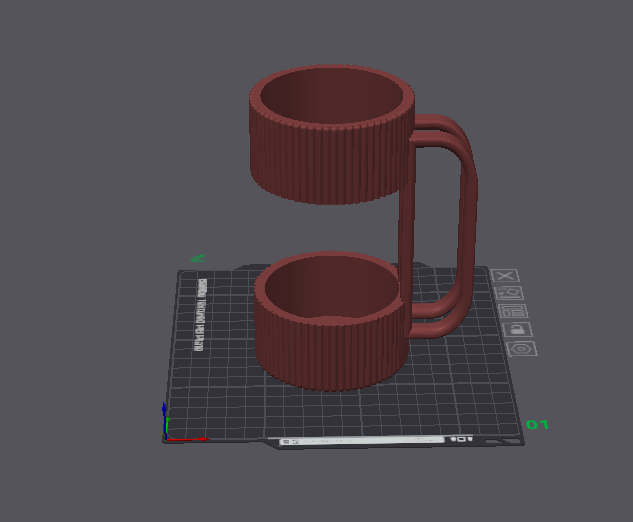Click the auto-orient plate icon

click(509, 293)
